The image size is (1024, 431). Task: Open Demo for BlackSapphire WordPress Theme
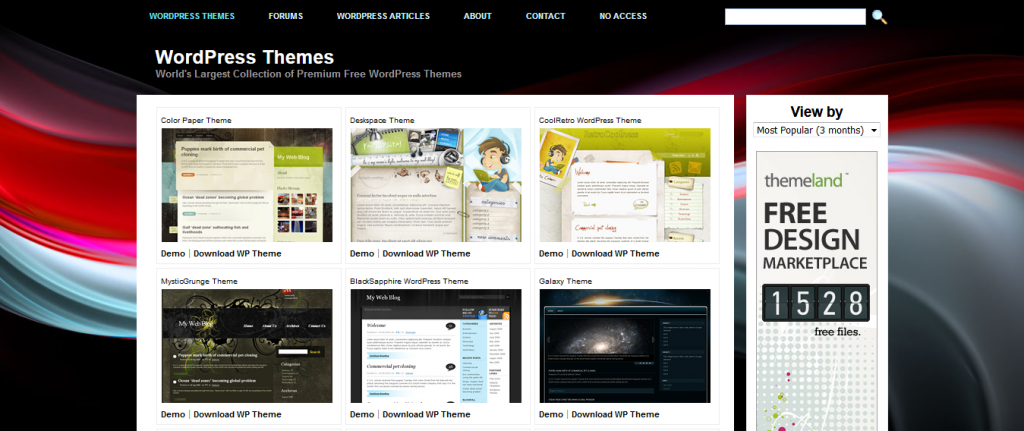pyautogui.click(x=362, y=414)
